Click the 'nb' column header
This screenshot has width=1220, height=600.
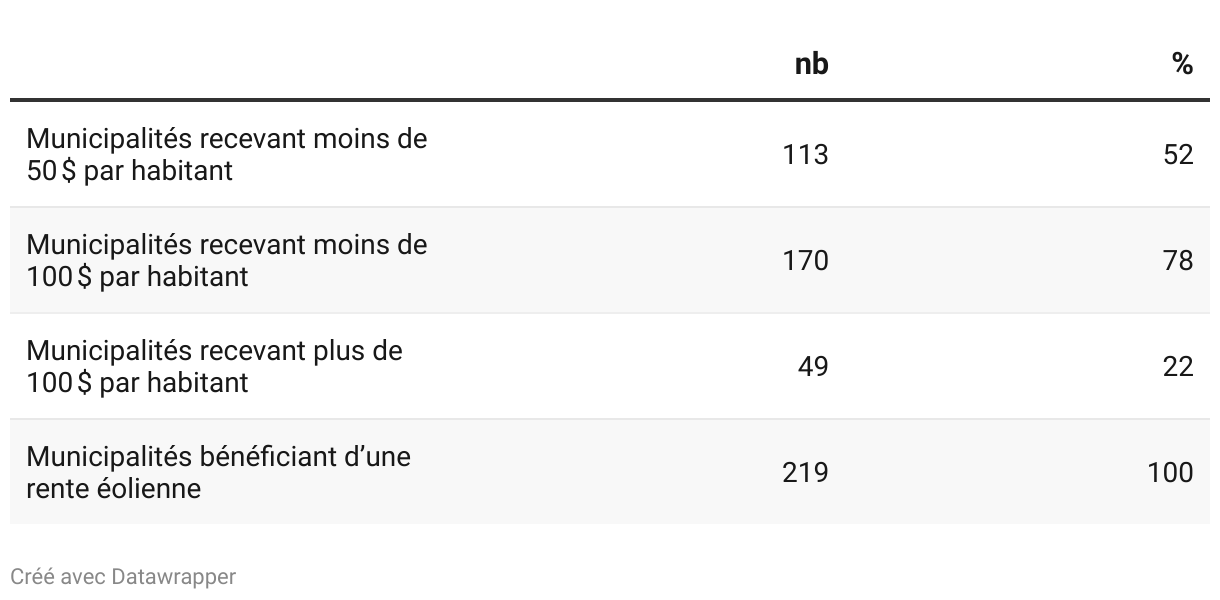click(x=811, y=65)
